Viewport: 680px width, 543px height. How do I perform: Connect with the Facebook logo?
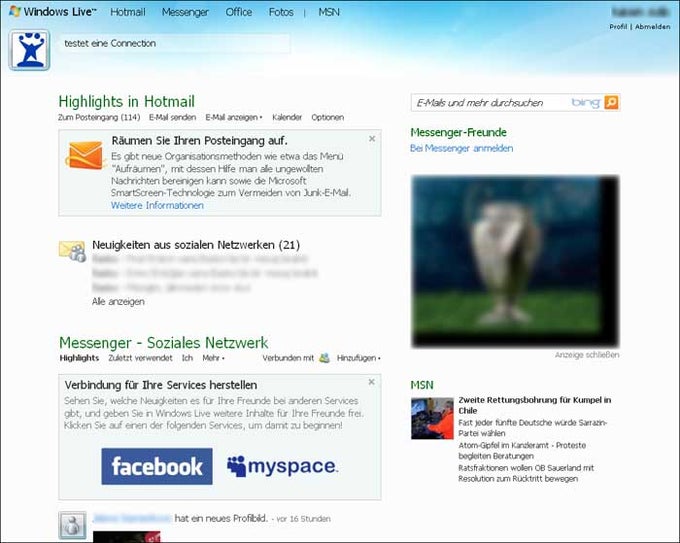[x=157, y=466]
